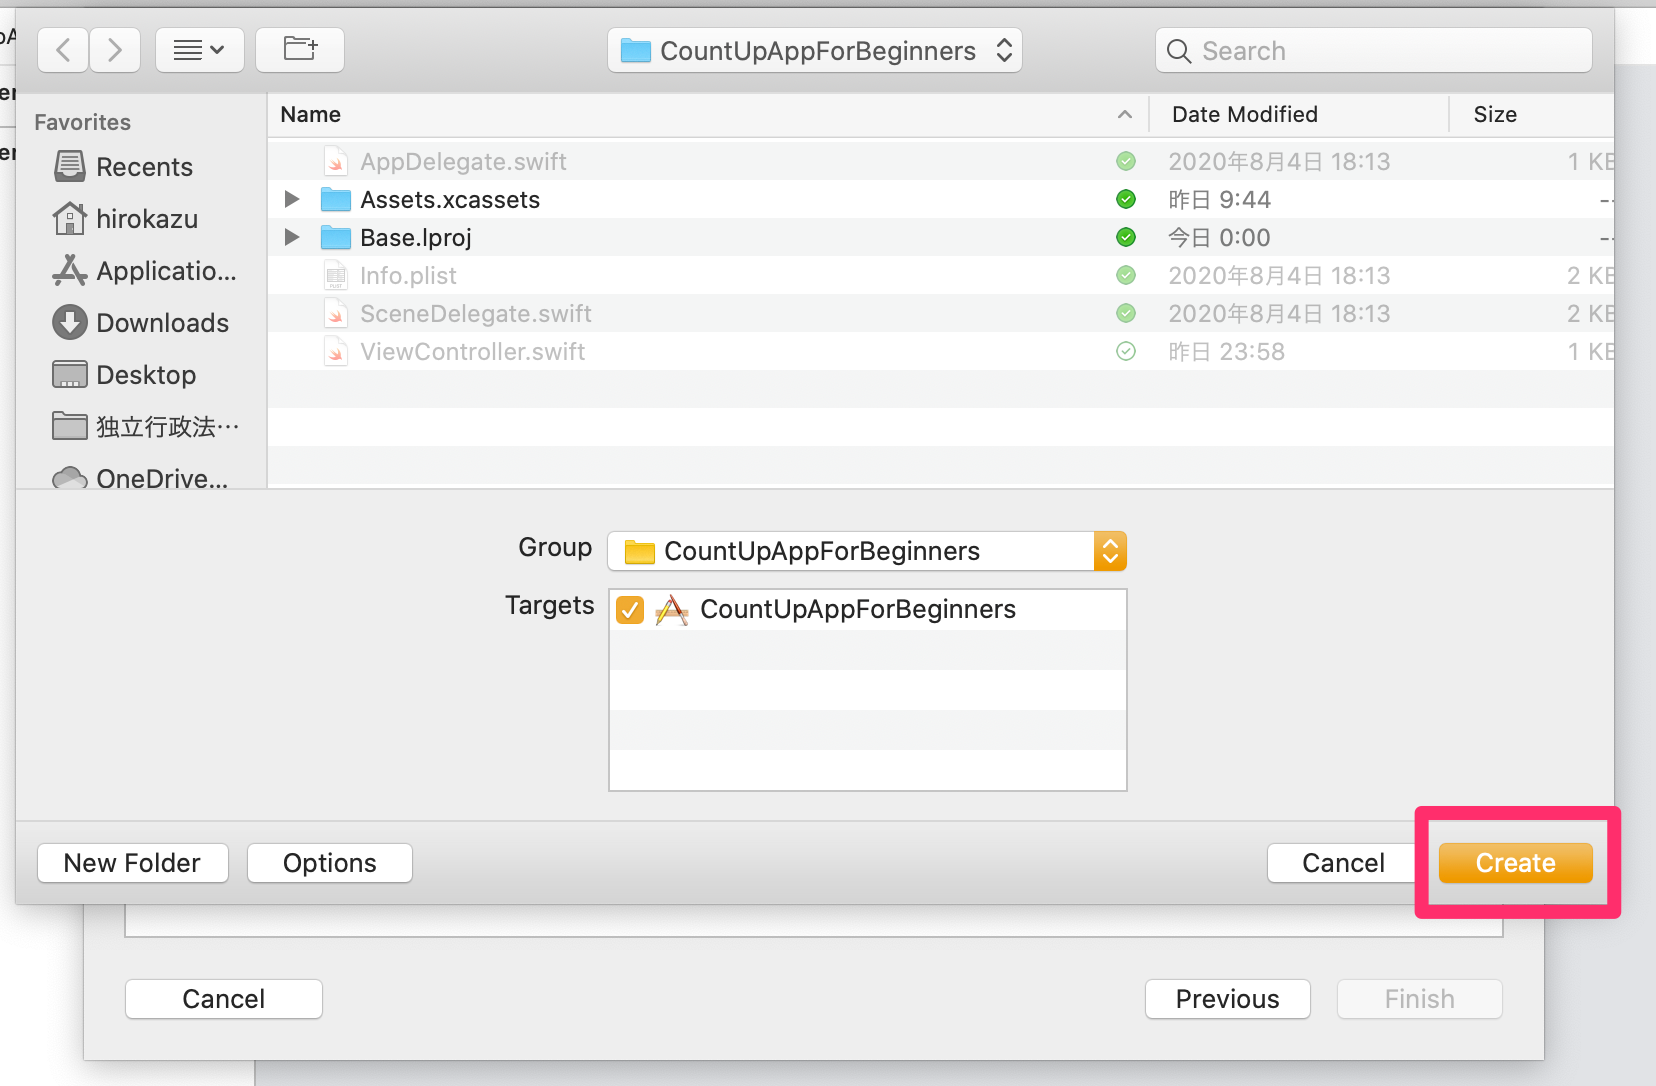Screen dimensions: 1656x1086
Task: Go forward with the right chevron button
Action: (x=115, y=50)
